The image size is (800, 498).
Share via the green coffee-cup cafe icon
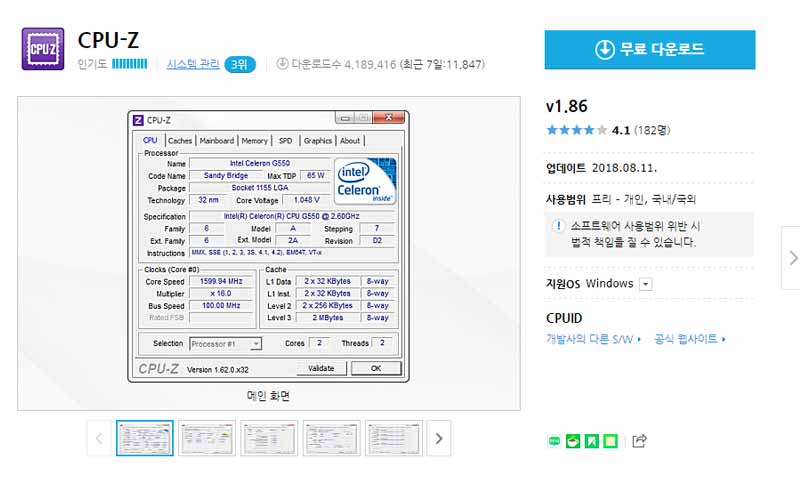[x=573, y=441]
